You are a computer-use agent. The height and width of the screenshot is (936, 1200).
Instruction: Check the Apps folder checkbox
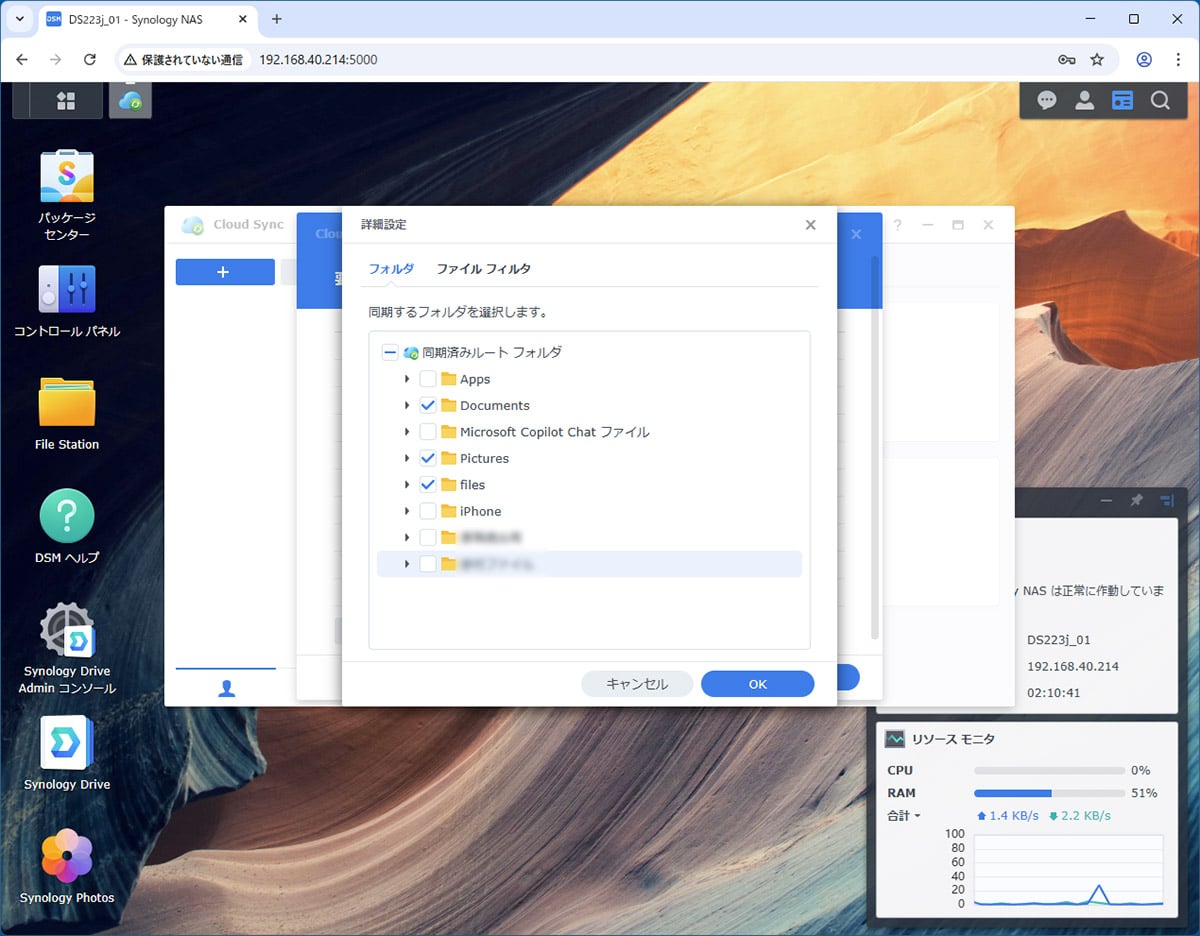click(428, 379)
